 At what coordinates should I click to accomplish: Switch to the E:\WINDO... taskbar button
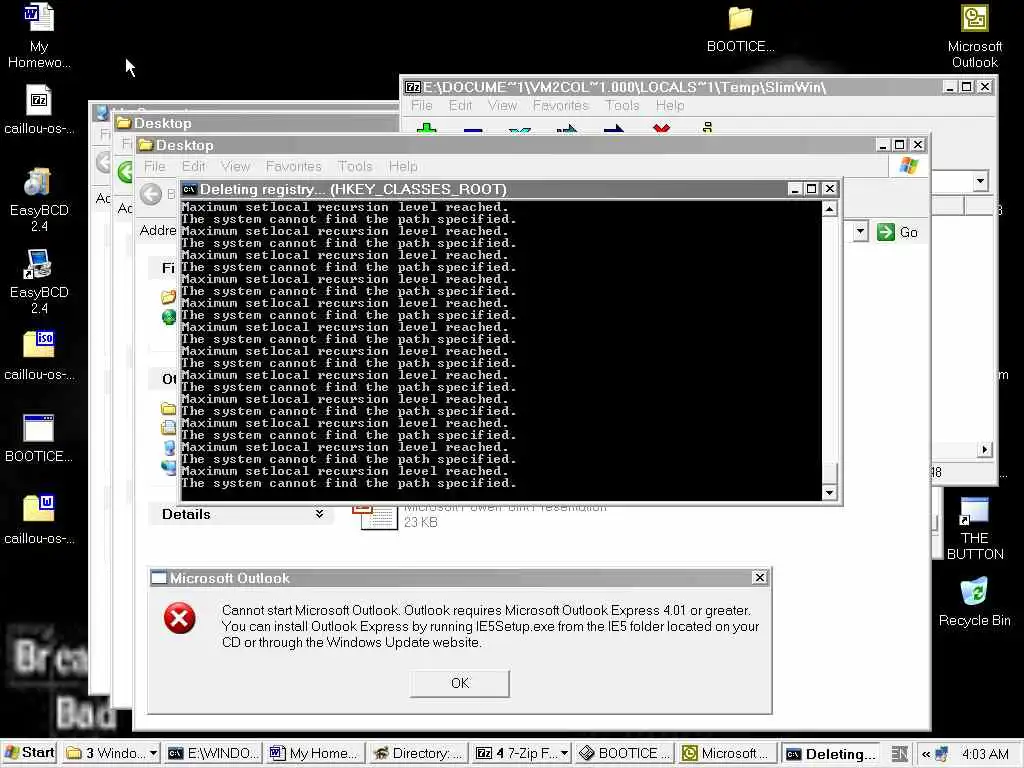coord(212,754)
